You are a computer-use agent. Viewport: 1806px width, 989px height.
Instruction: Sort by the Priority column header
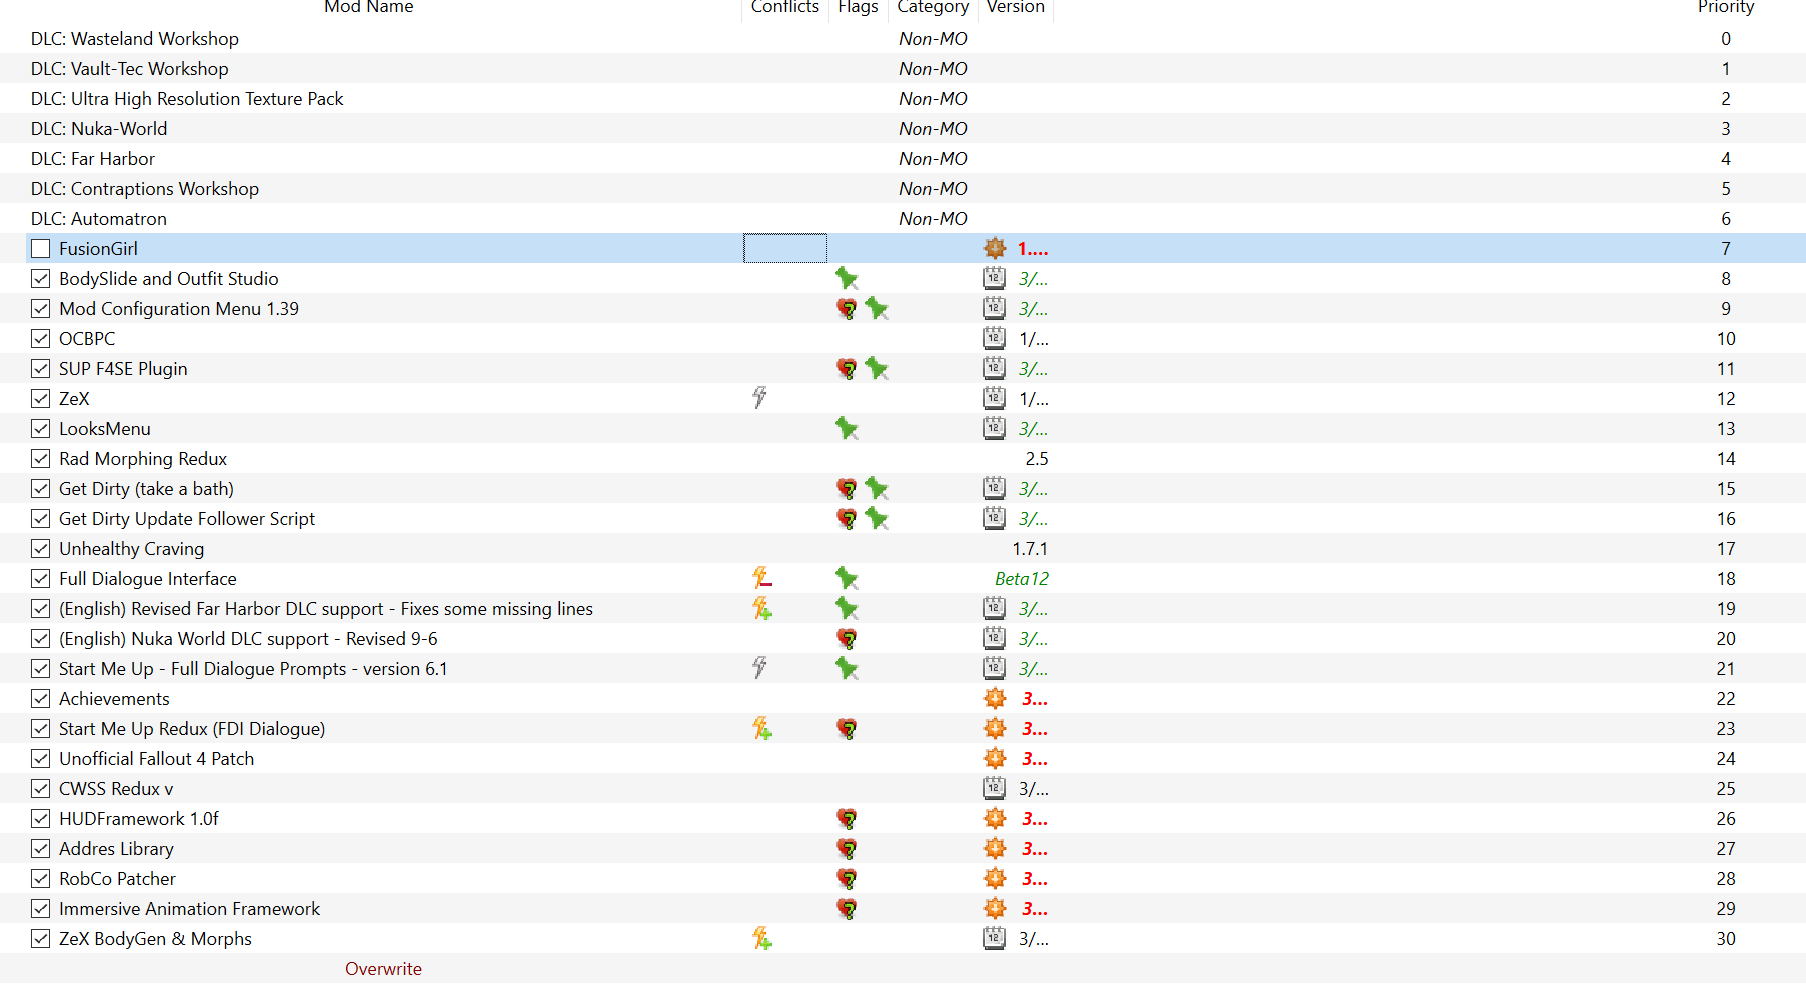pos(1726,7)
